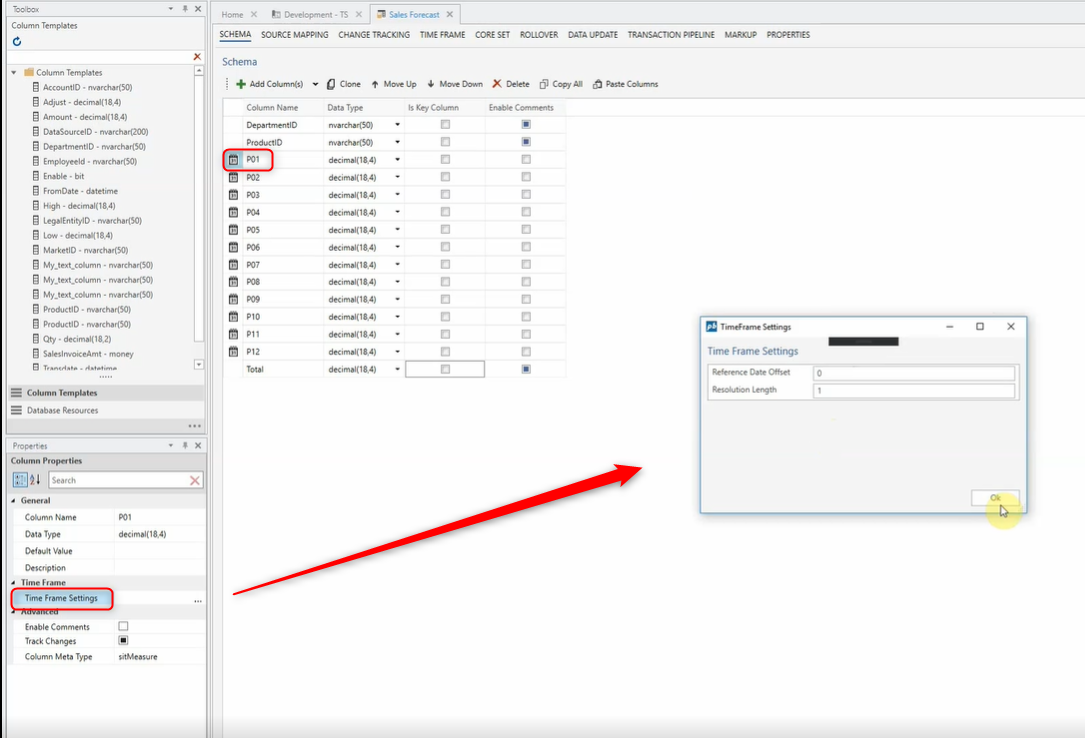Collapse the General properties section
Image resolution: width=1085 pixels, height=738 pixels.
coord(13,500)
